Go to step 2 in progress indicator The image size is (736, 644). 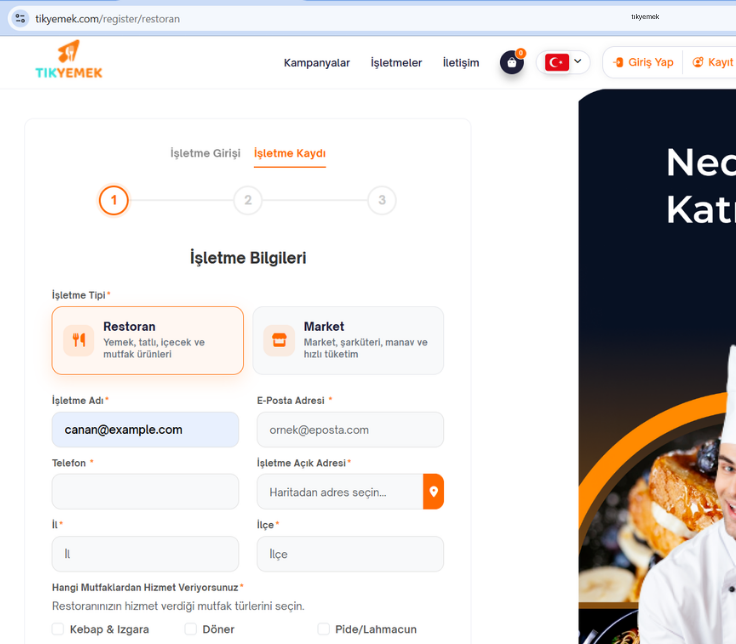[x=248, y=200]
